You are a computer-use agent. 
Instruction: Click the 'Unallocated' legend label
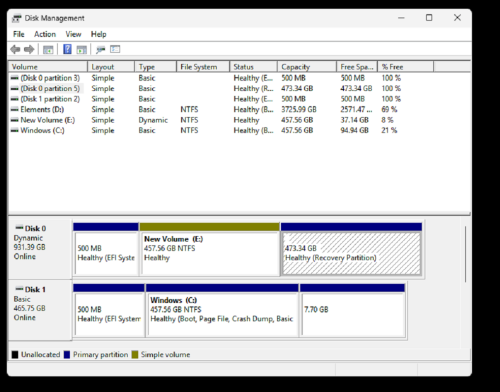click(41, 355)
